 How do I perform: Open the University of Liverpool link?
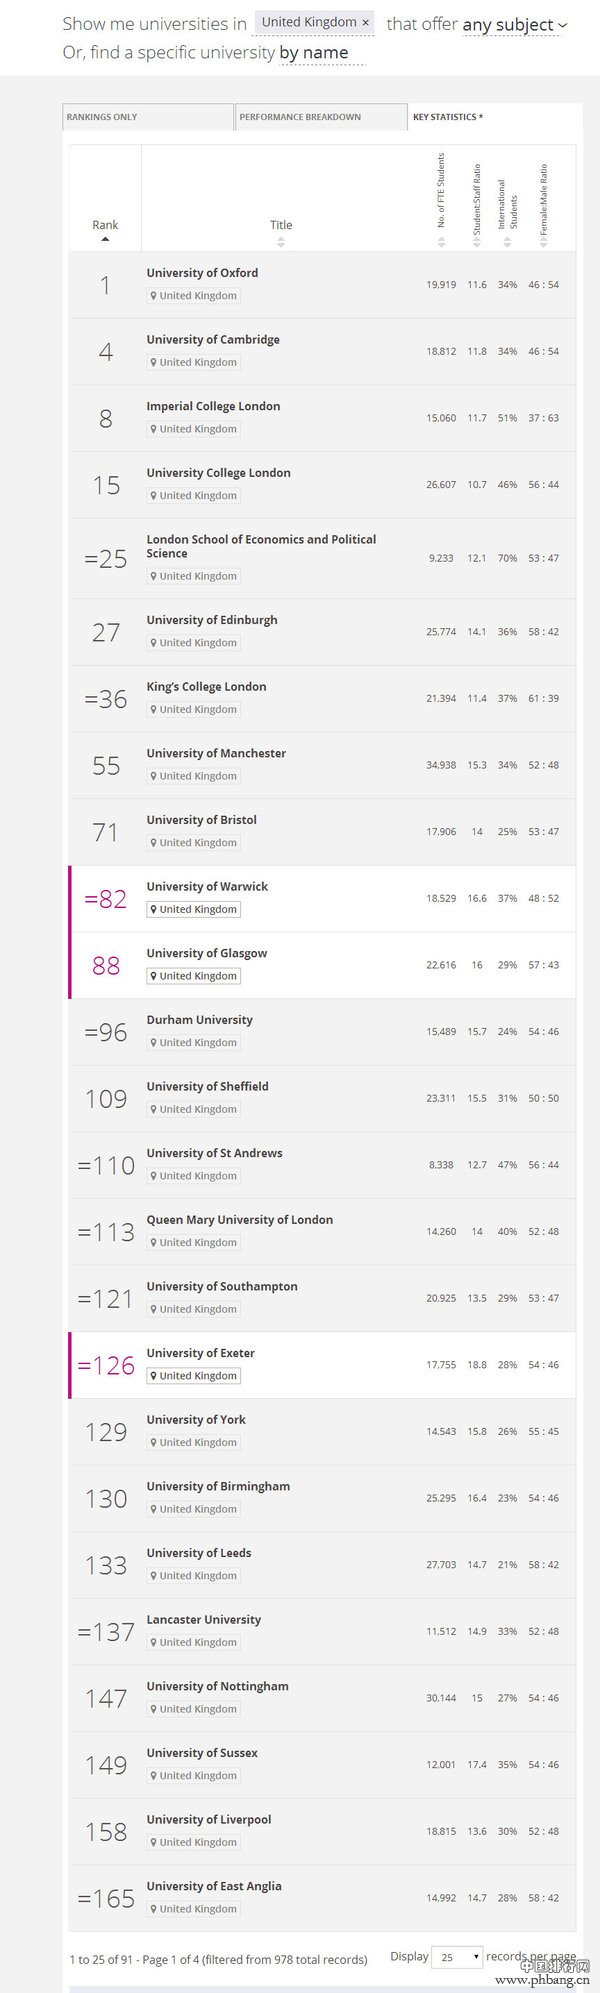click(209, 1820)
